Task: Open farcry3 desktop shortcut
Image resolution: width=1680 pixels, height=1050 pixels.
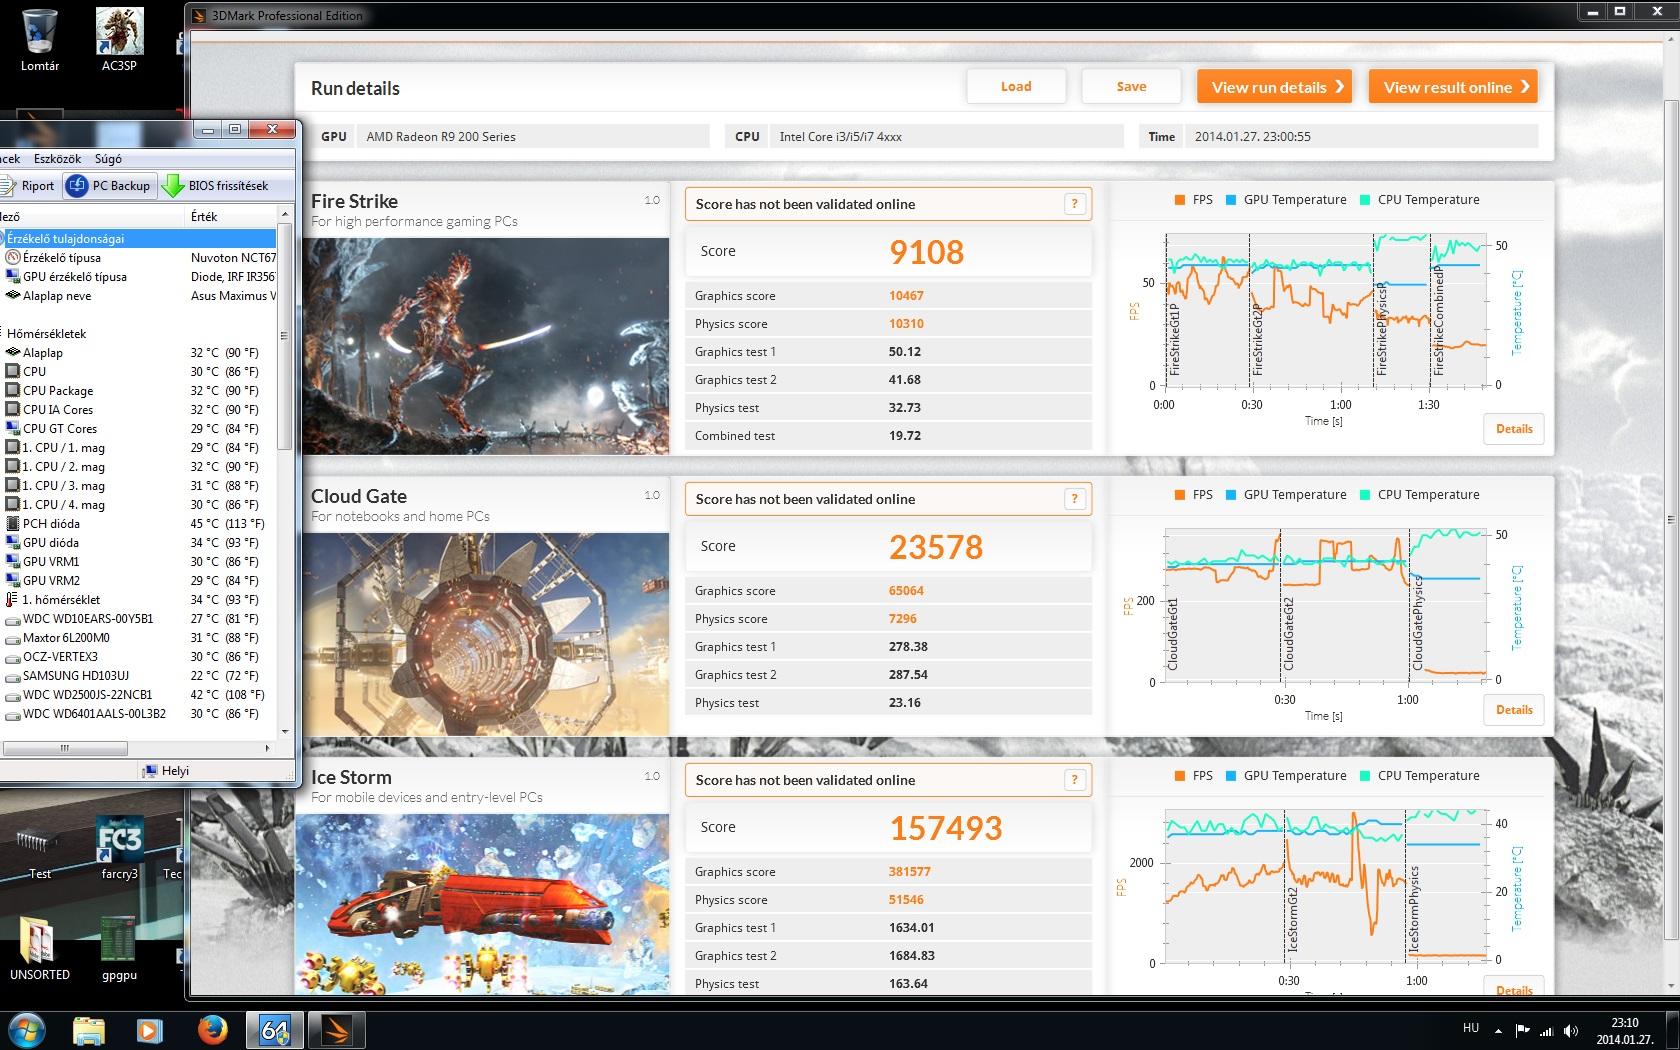Action: pos(119,848)
